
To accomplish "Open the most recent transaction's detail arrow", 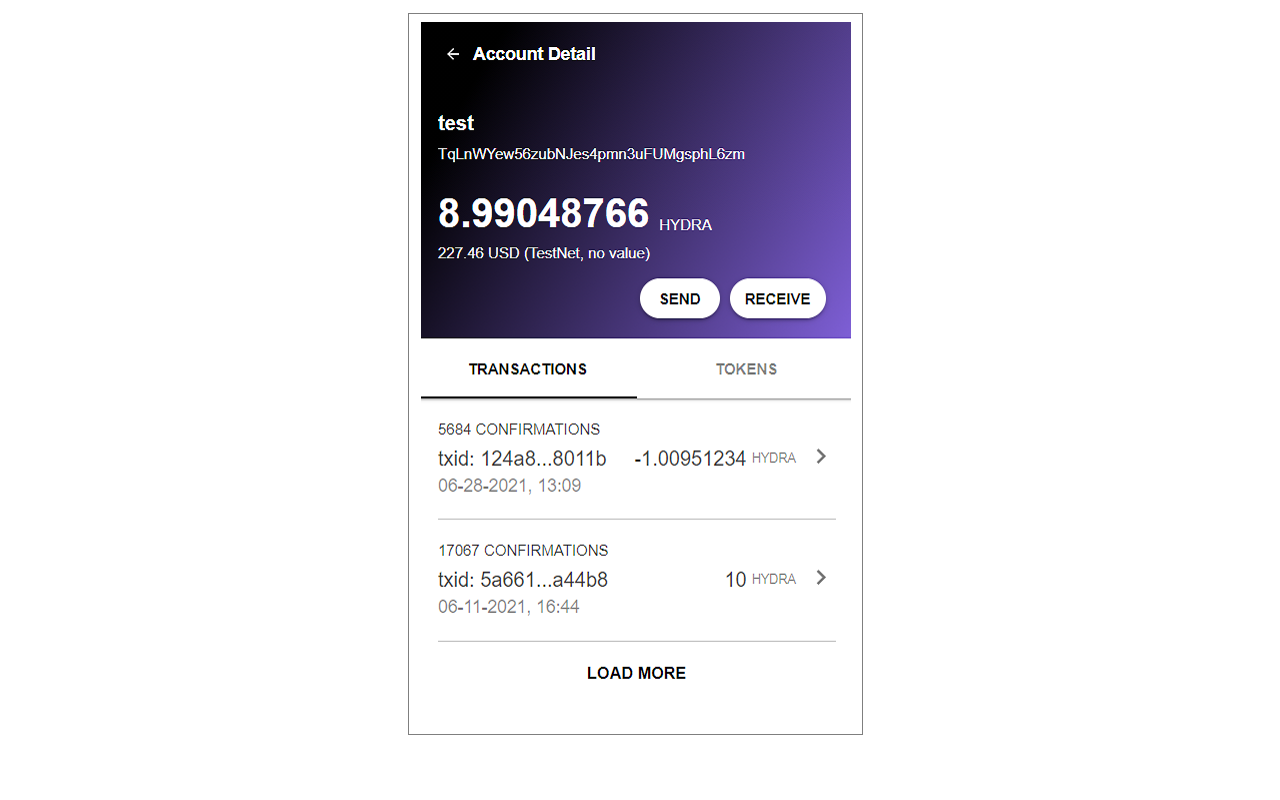I will coord(821,457).
